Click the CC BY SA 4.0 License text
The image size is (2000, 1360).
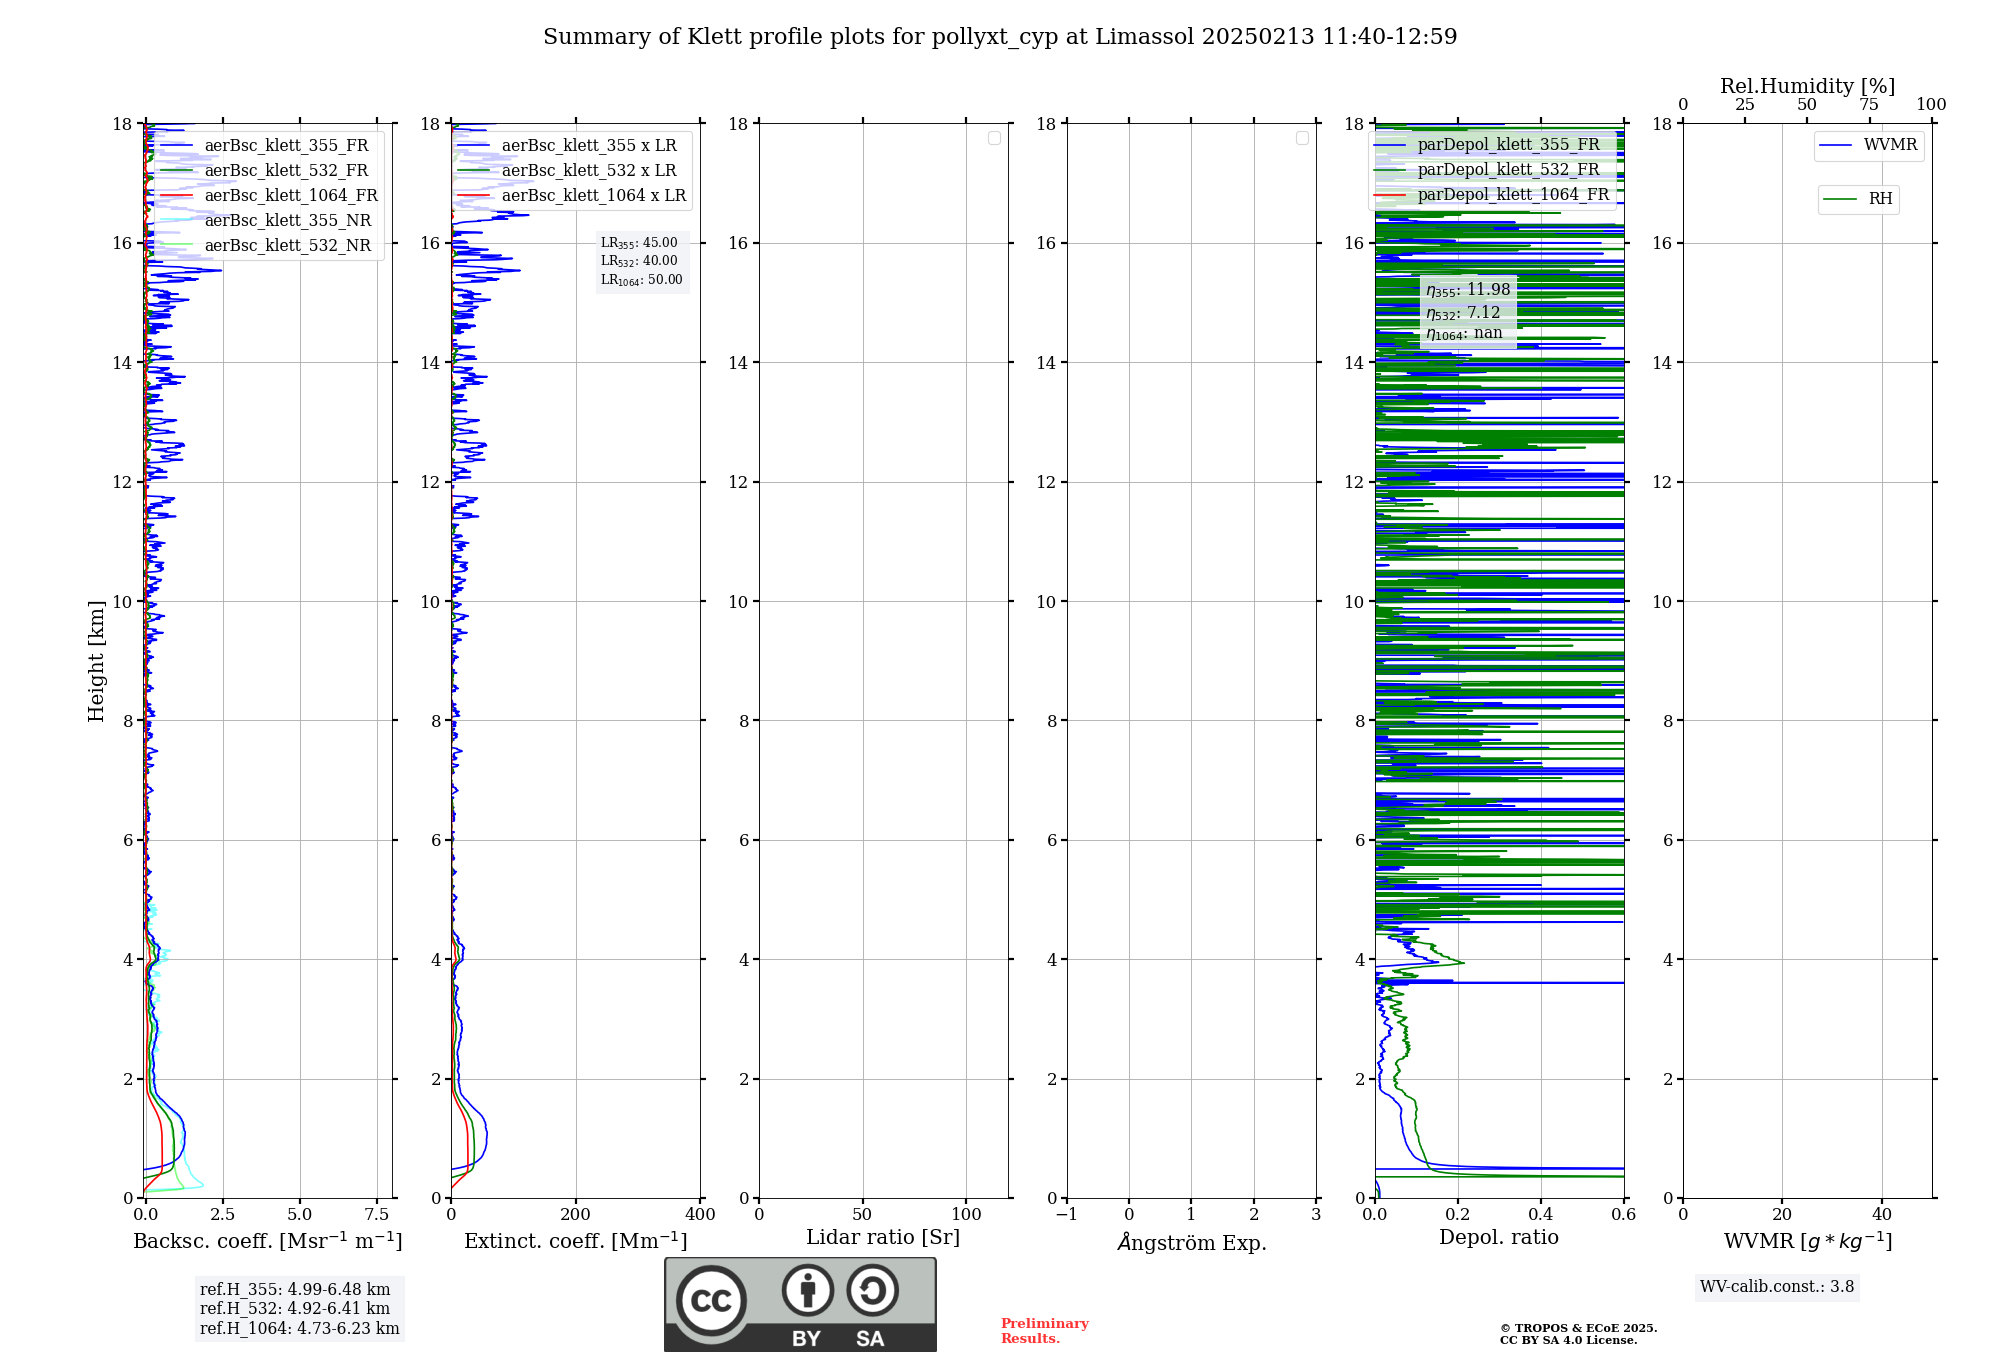coord(1568,1340)
